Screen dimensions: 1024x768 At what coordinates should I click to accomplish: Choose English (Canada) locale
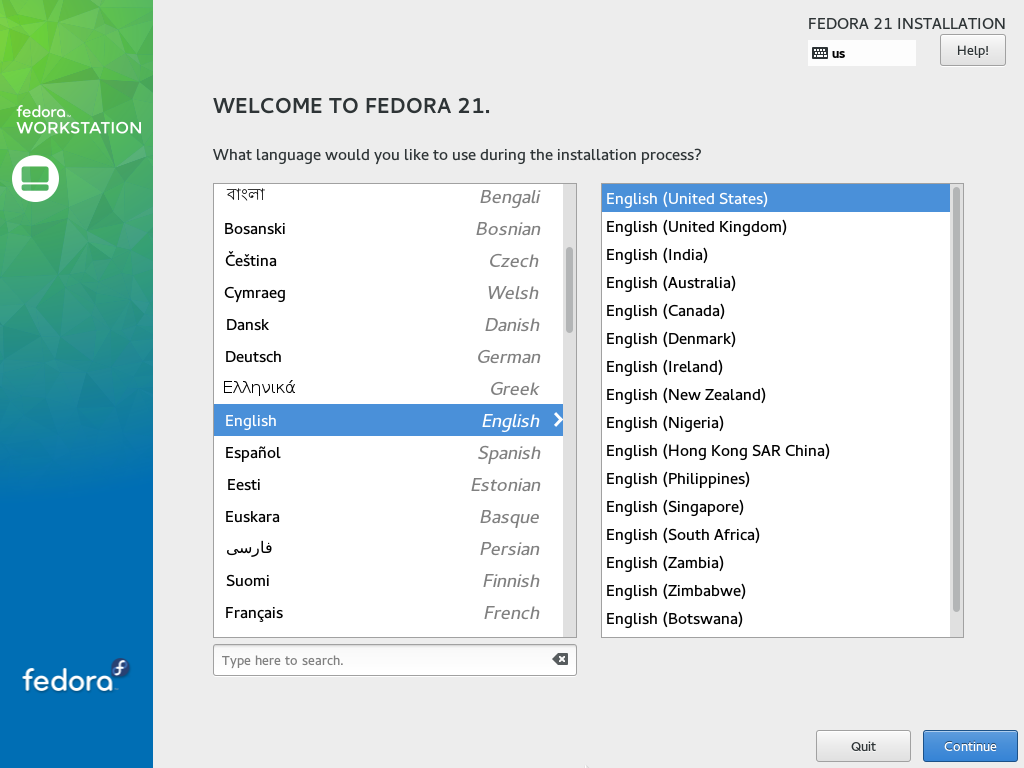click(x=700, y=310)
